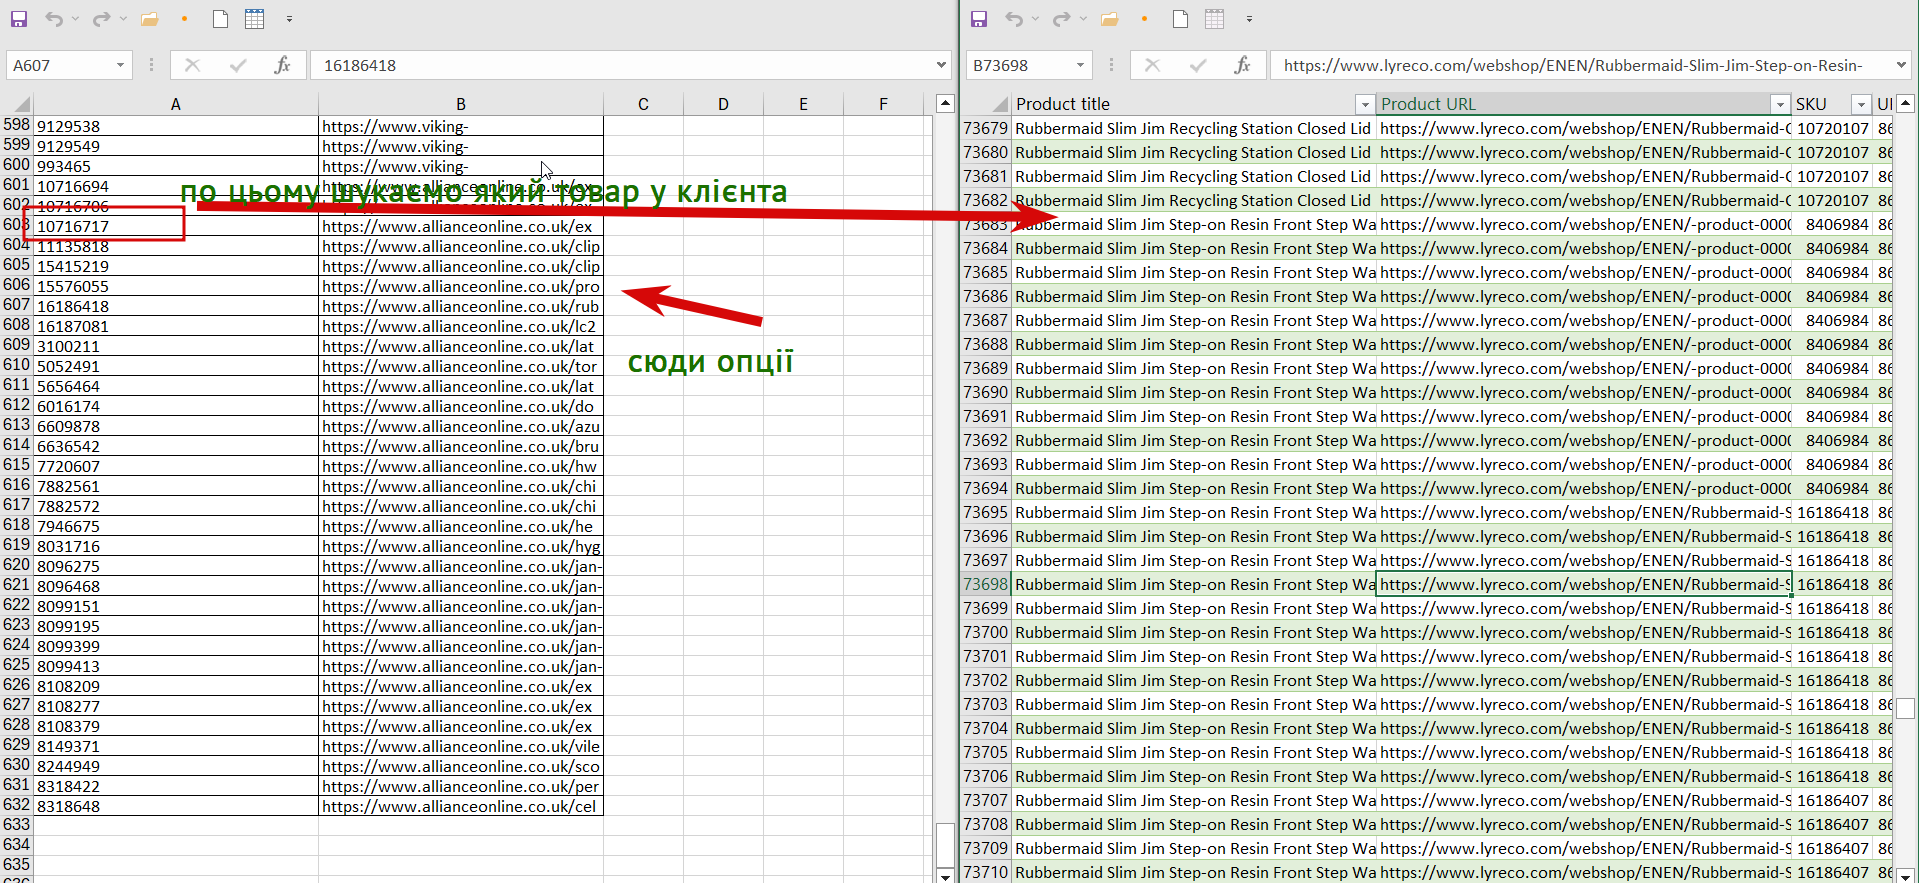Redo action in left Excel window

[x=101, y=19]
